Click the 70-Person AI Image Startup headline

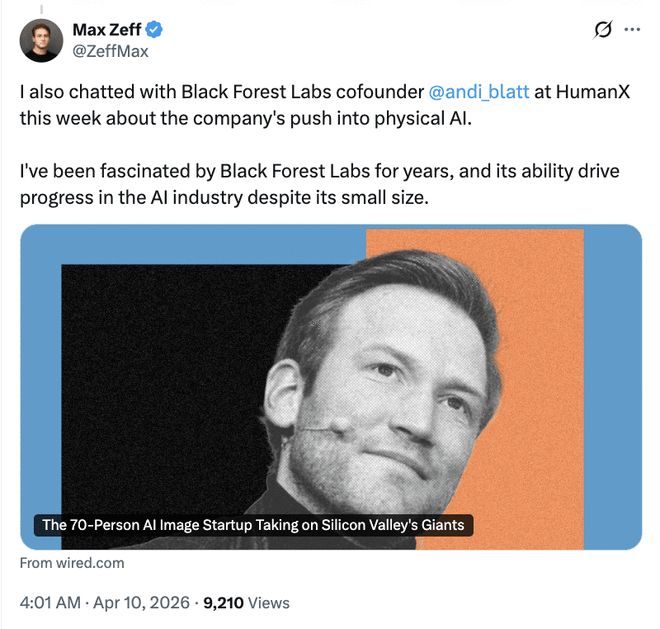(x=253, y=525)
